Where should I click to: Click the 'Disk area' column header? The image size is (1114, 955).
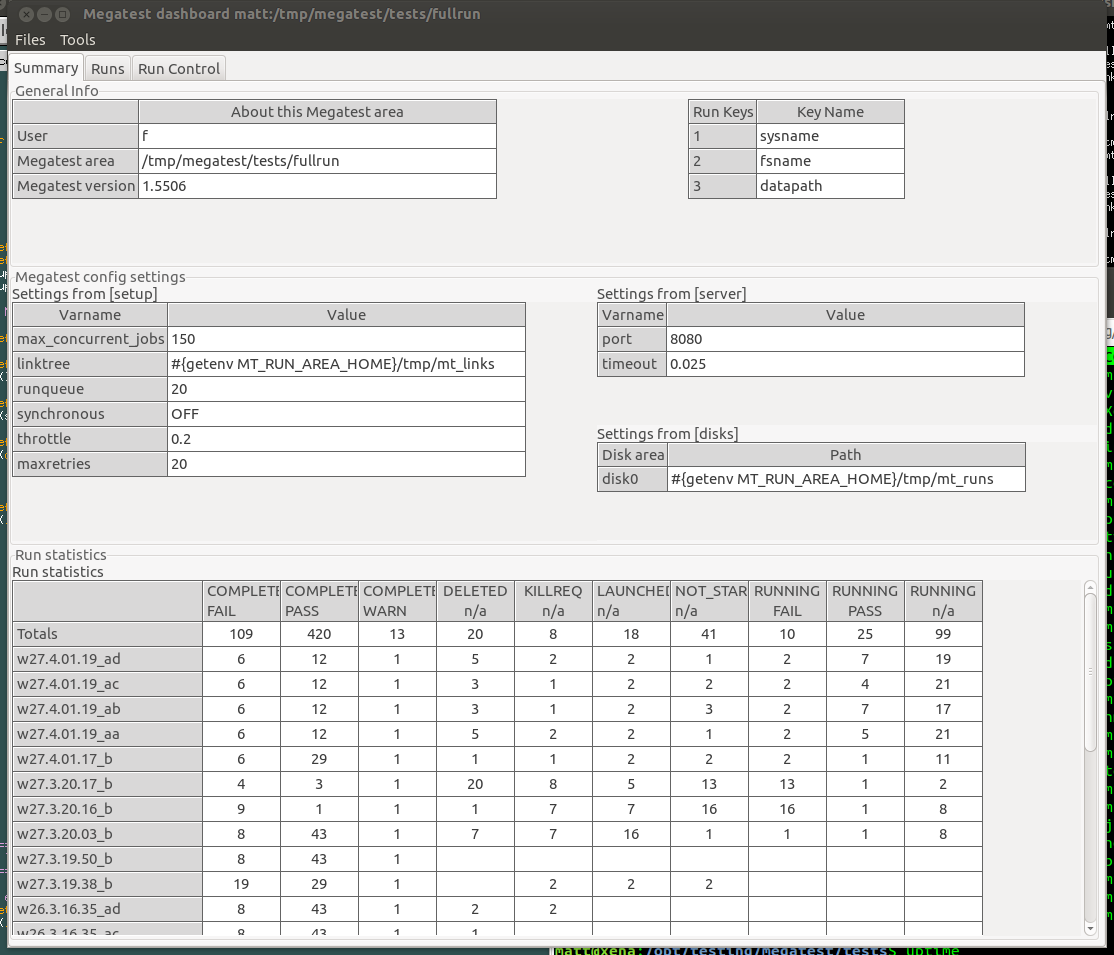(632, 455)
